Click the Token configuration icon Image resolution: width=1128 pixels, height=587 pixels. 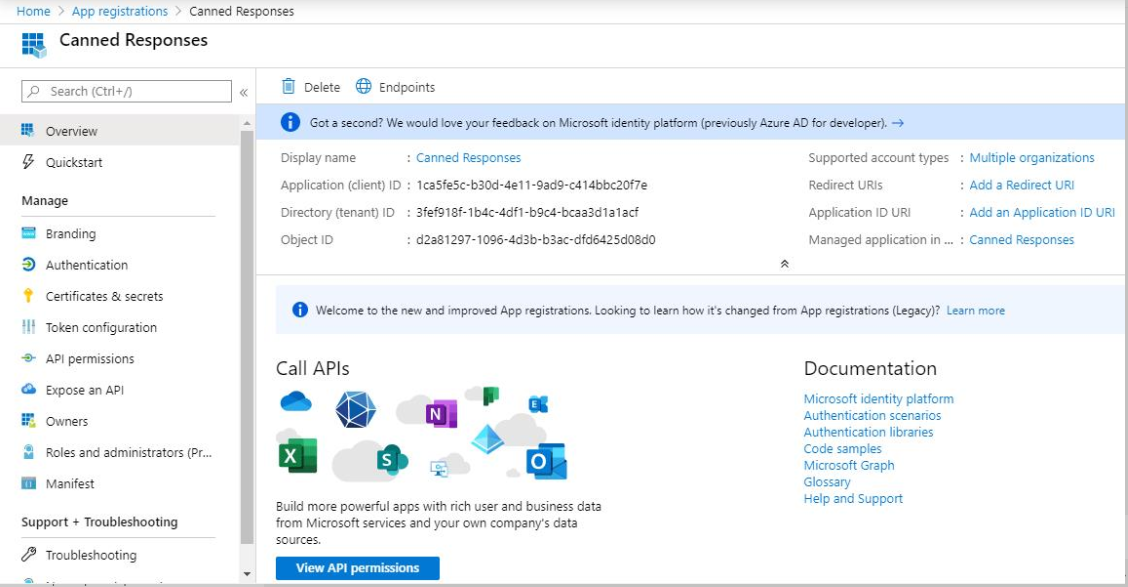(28, 327)
